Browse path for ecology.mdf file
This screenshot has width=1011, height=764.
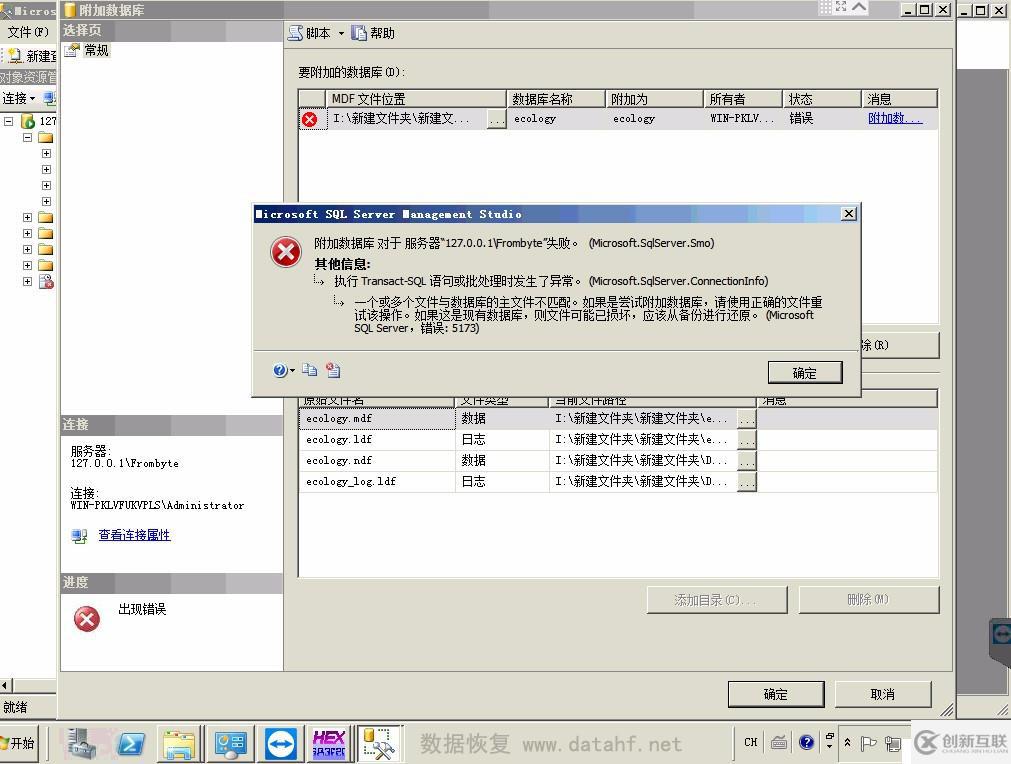pyautogui.click(x=747, y=419)
